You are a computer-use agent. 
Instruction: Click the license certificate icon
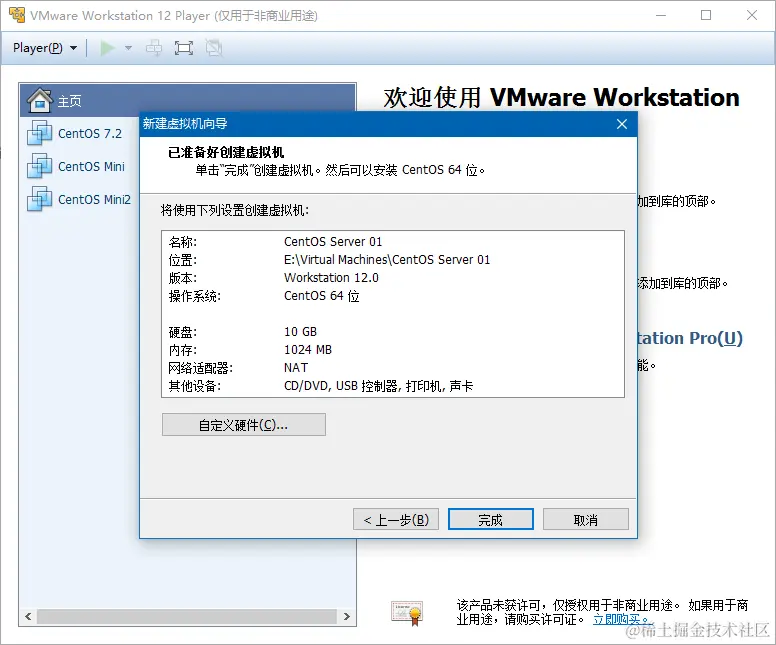(x=407, y=613)
